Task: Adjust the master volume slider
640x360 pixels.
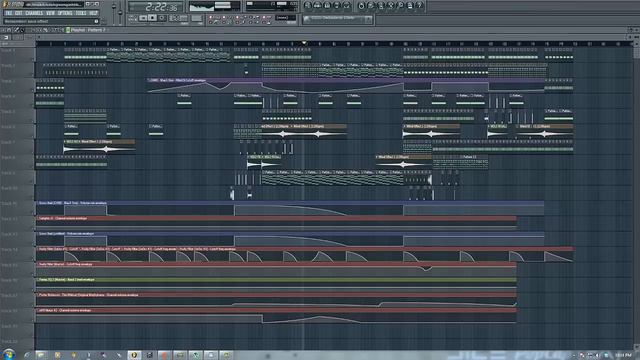Action: tap(114, 8)
